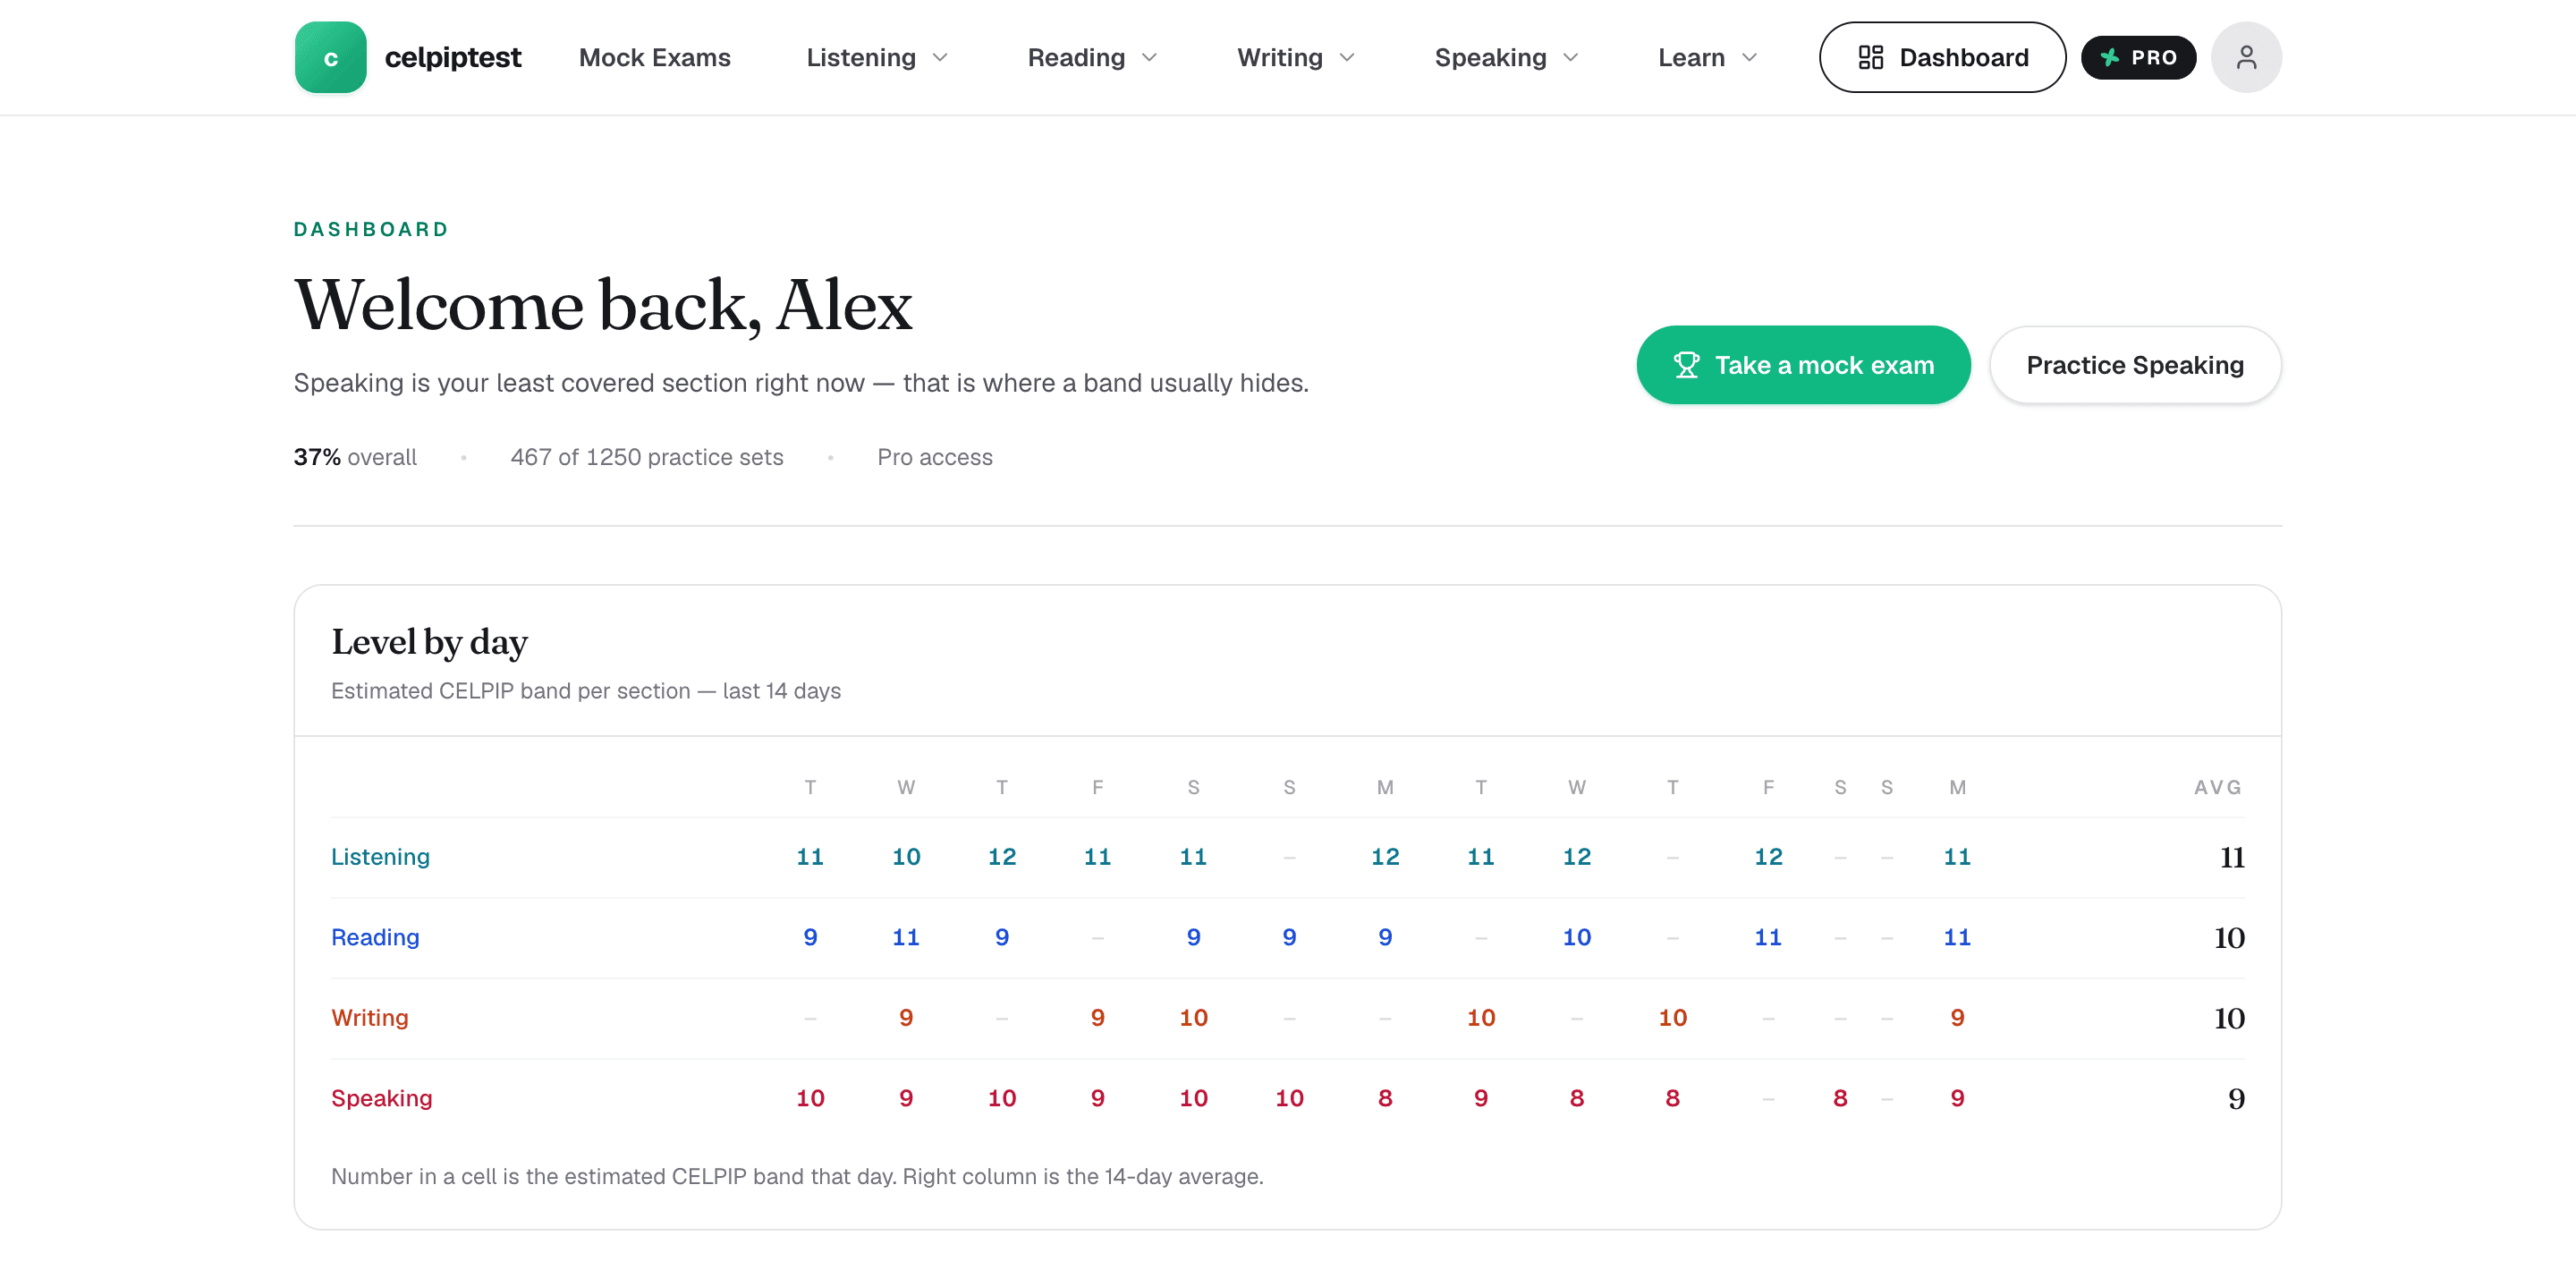Click the AVG column header
2576x1261 pixels.
point(2217,787)
